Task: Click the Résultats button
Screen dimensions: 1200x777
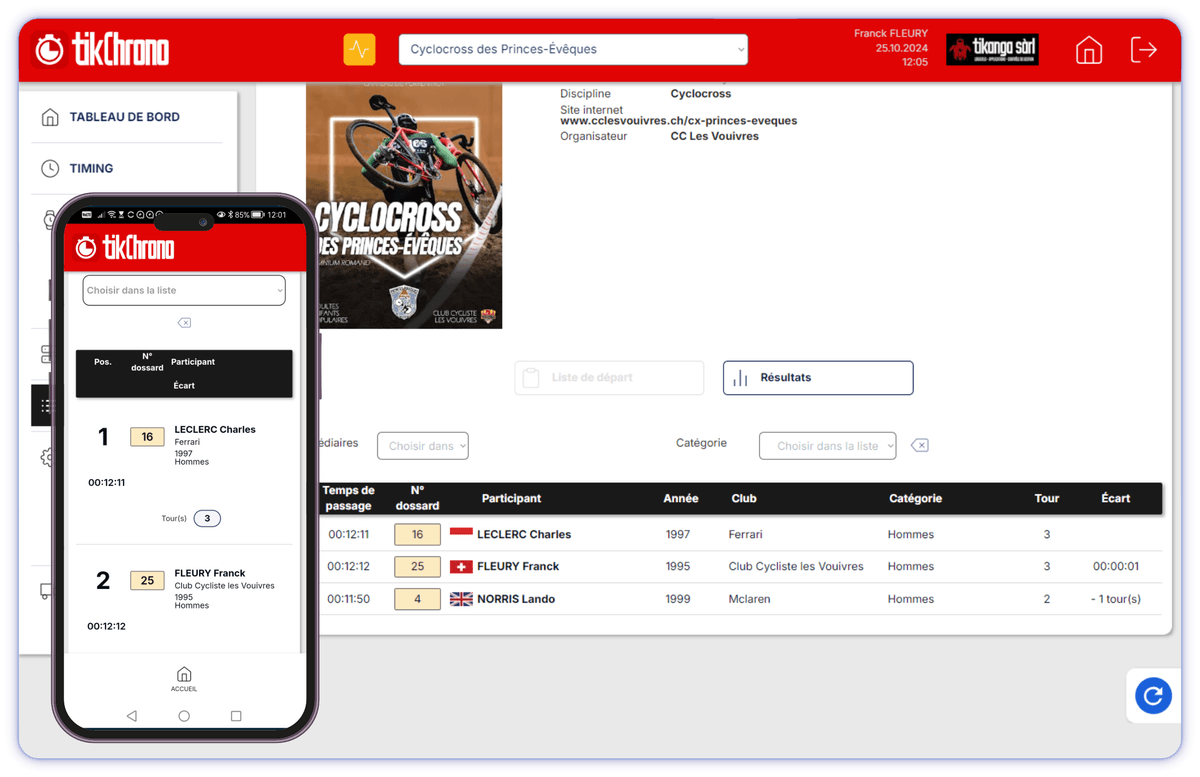Action: coord(818,378)
